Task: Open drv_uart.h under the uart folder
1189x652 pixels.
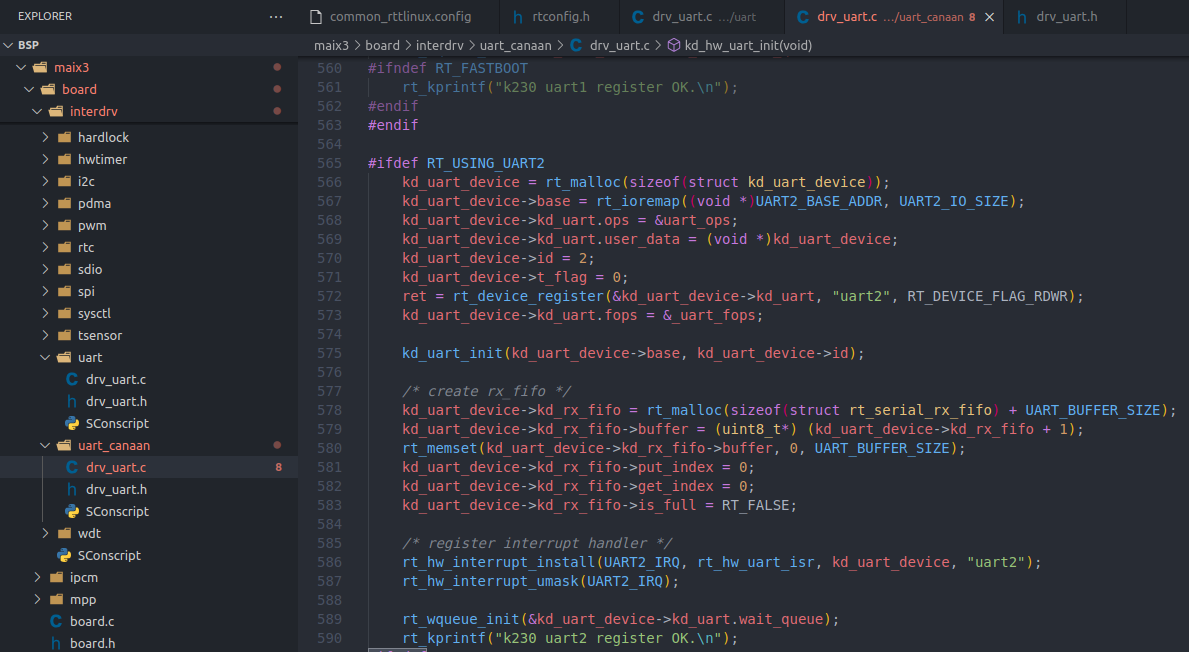Action: point(116,401)
